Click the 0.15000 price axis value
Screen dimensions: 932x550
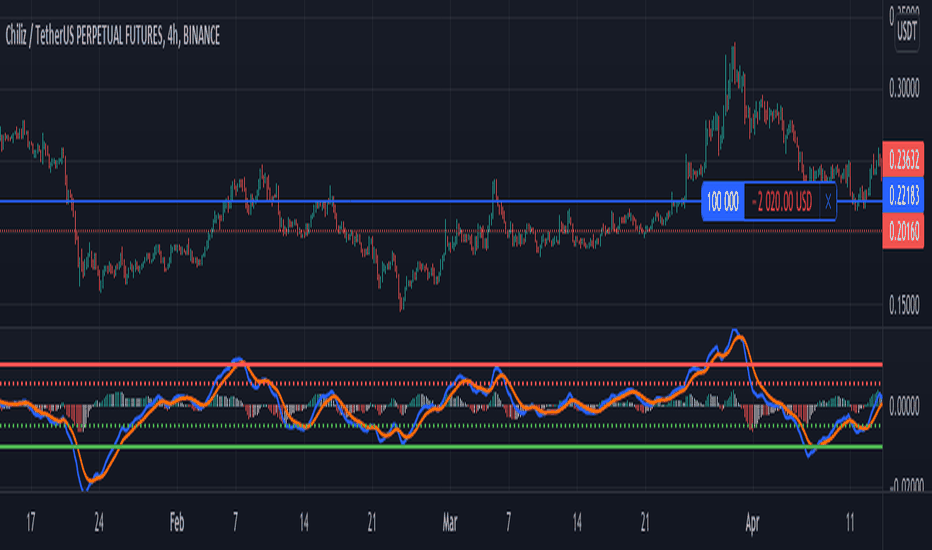[x=904, y=306]
